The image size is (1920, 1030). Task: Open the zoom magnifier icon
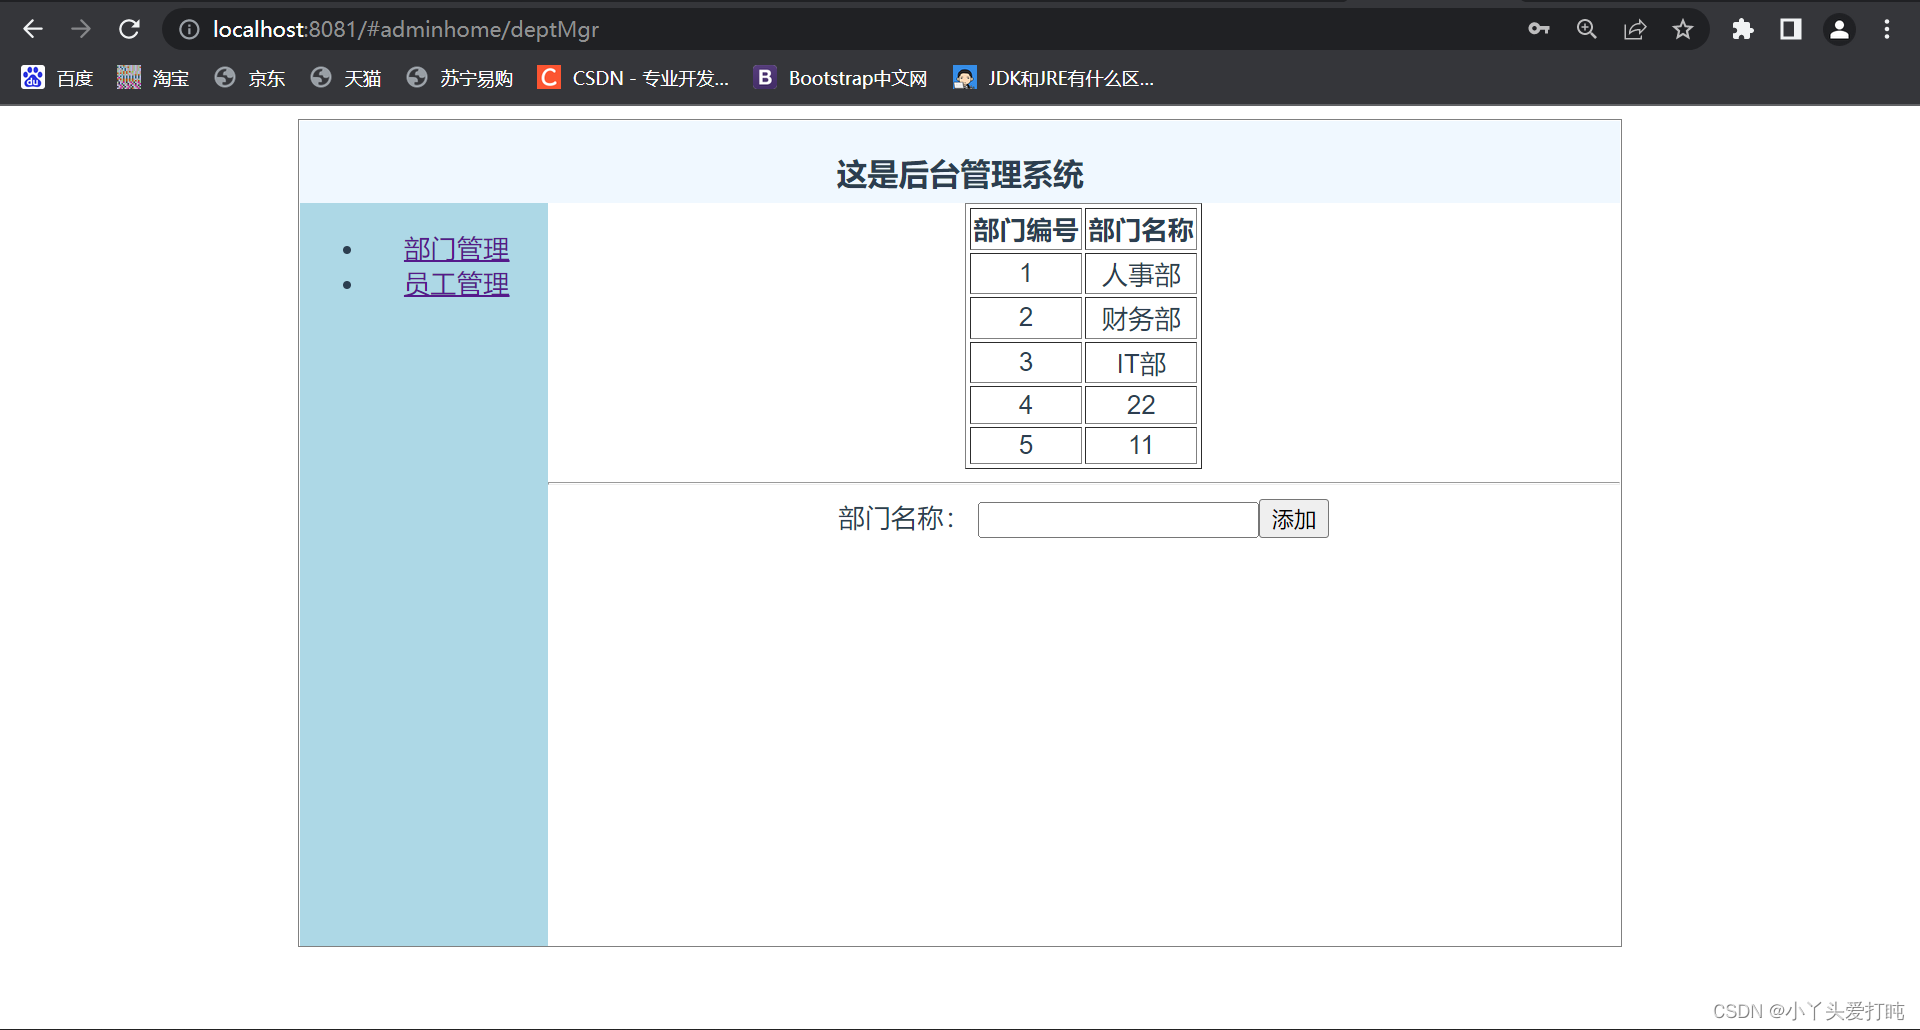pyautogui.click(x=1587, y=29)
